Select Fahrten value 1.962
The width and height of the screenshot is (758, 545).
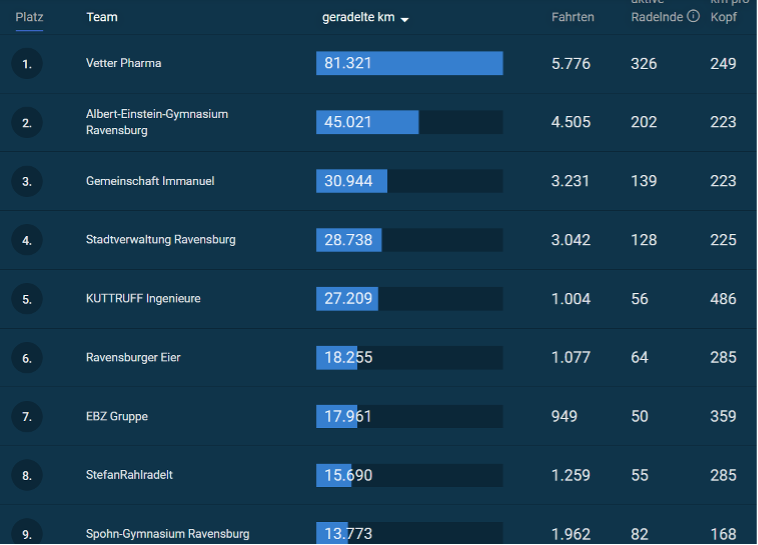(x=571, y=534)
